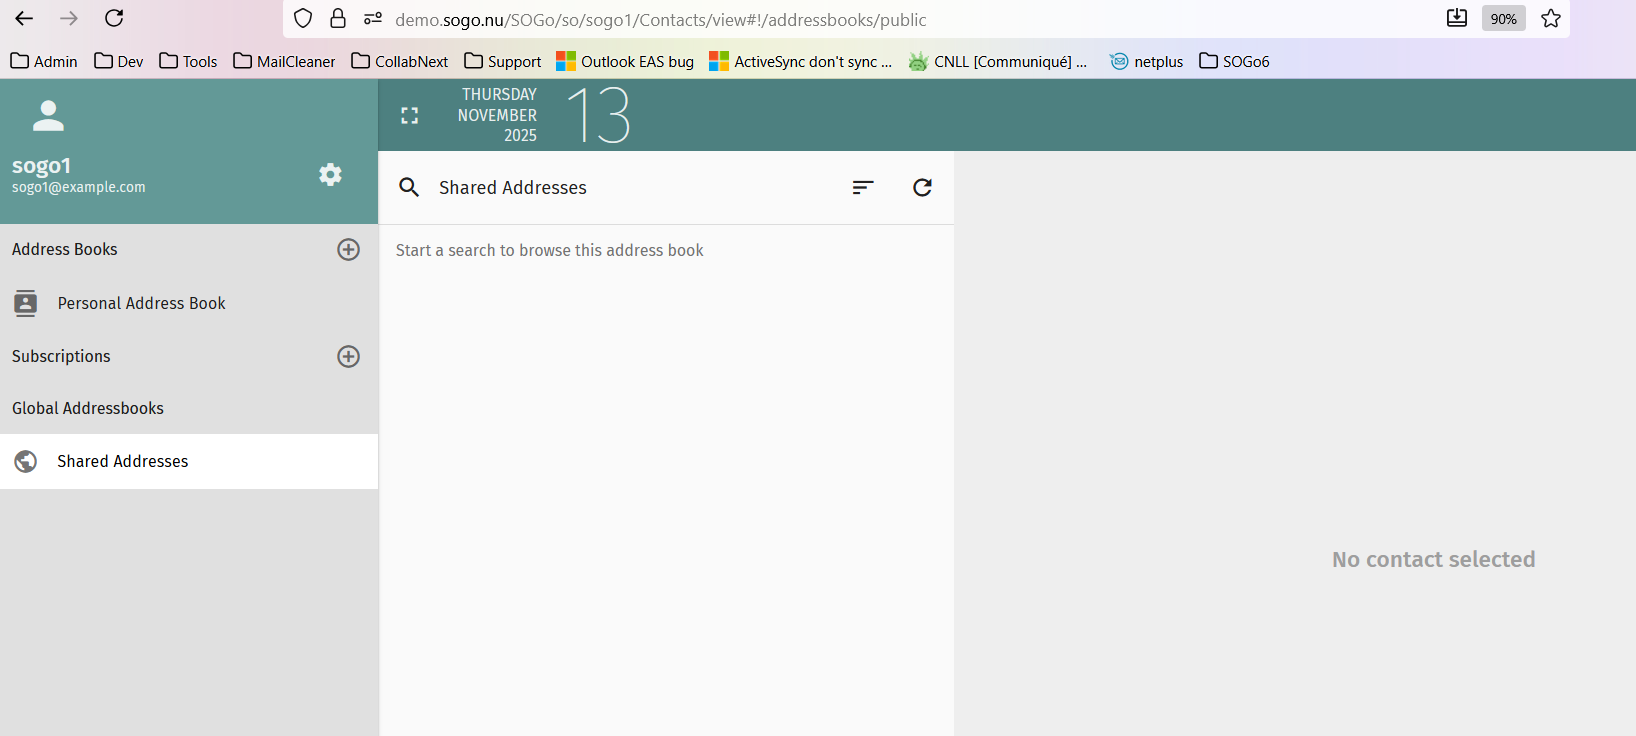Click the Shared Addresses search field
Image resolution: width=1636 pixels, height=736 pixels.
coord(630,188)
